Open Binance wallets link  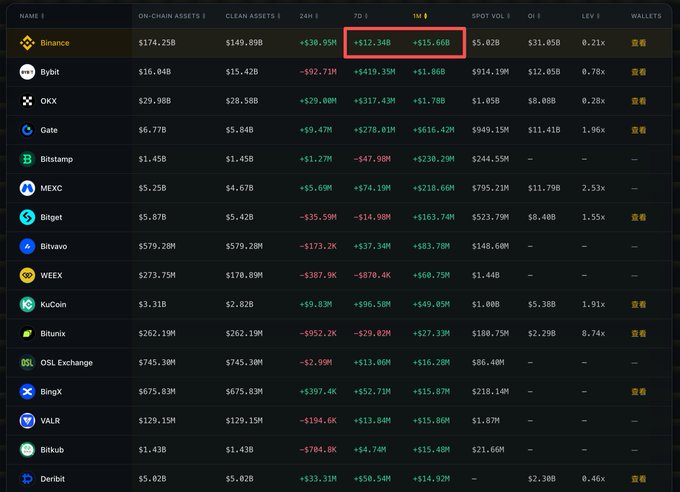638,43
